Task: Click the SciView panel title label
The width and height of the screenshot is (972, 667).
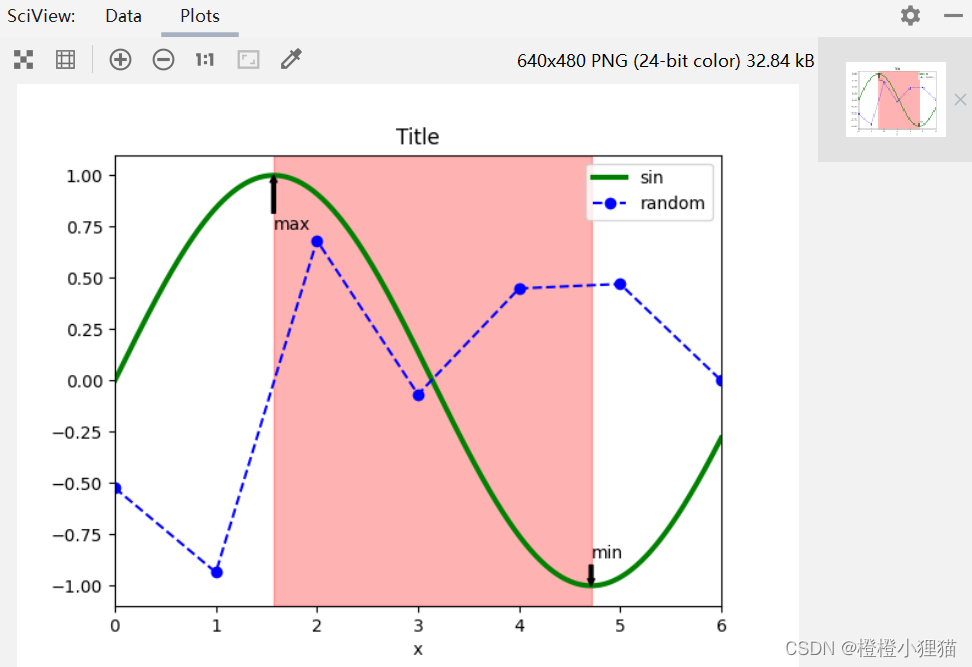Action: click(42, 16)
